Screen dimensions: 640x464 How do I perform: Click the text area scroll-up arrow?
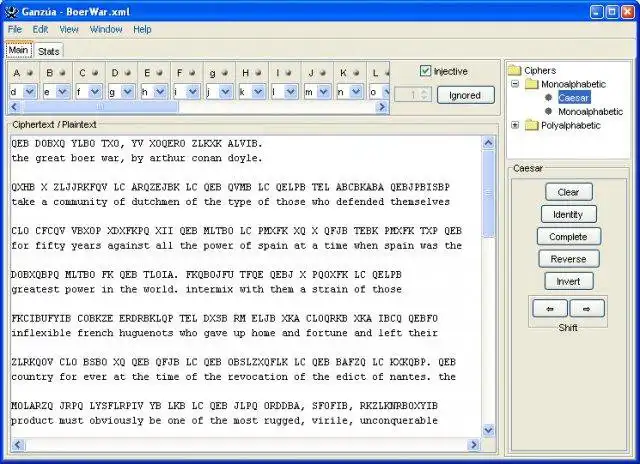[488, 143]
